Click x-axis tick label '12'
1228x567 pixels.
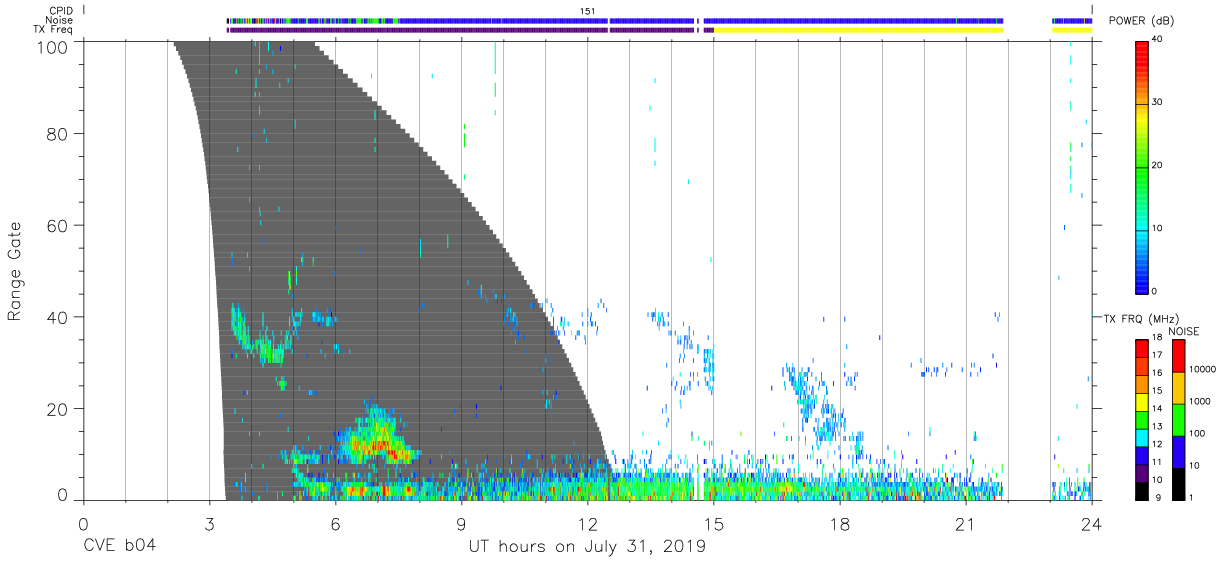pos(587,522)
